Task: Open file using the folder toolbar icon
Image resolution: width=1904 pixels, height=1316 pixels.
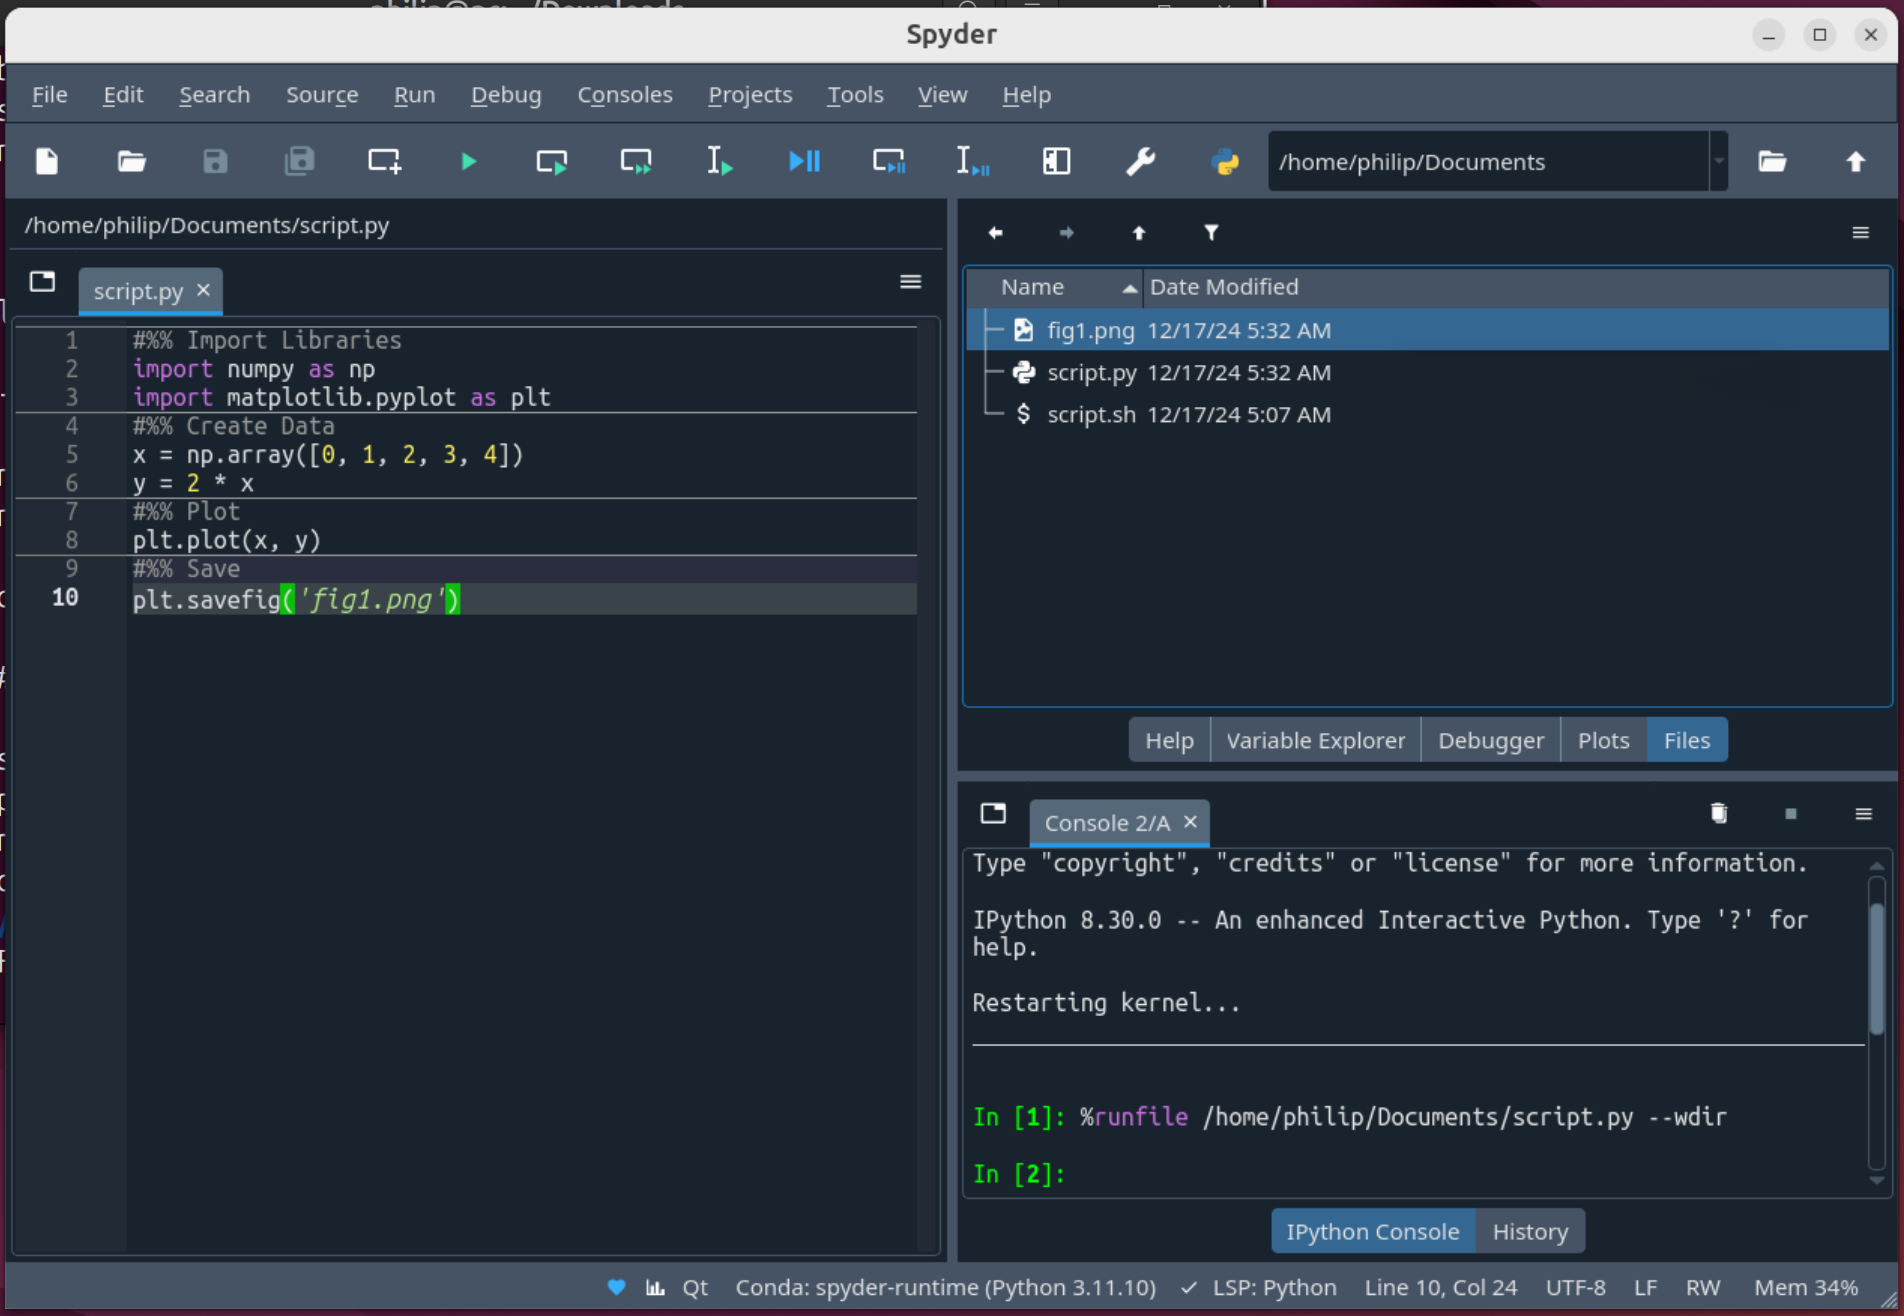Action: [131, 161]
